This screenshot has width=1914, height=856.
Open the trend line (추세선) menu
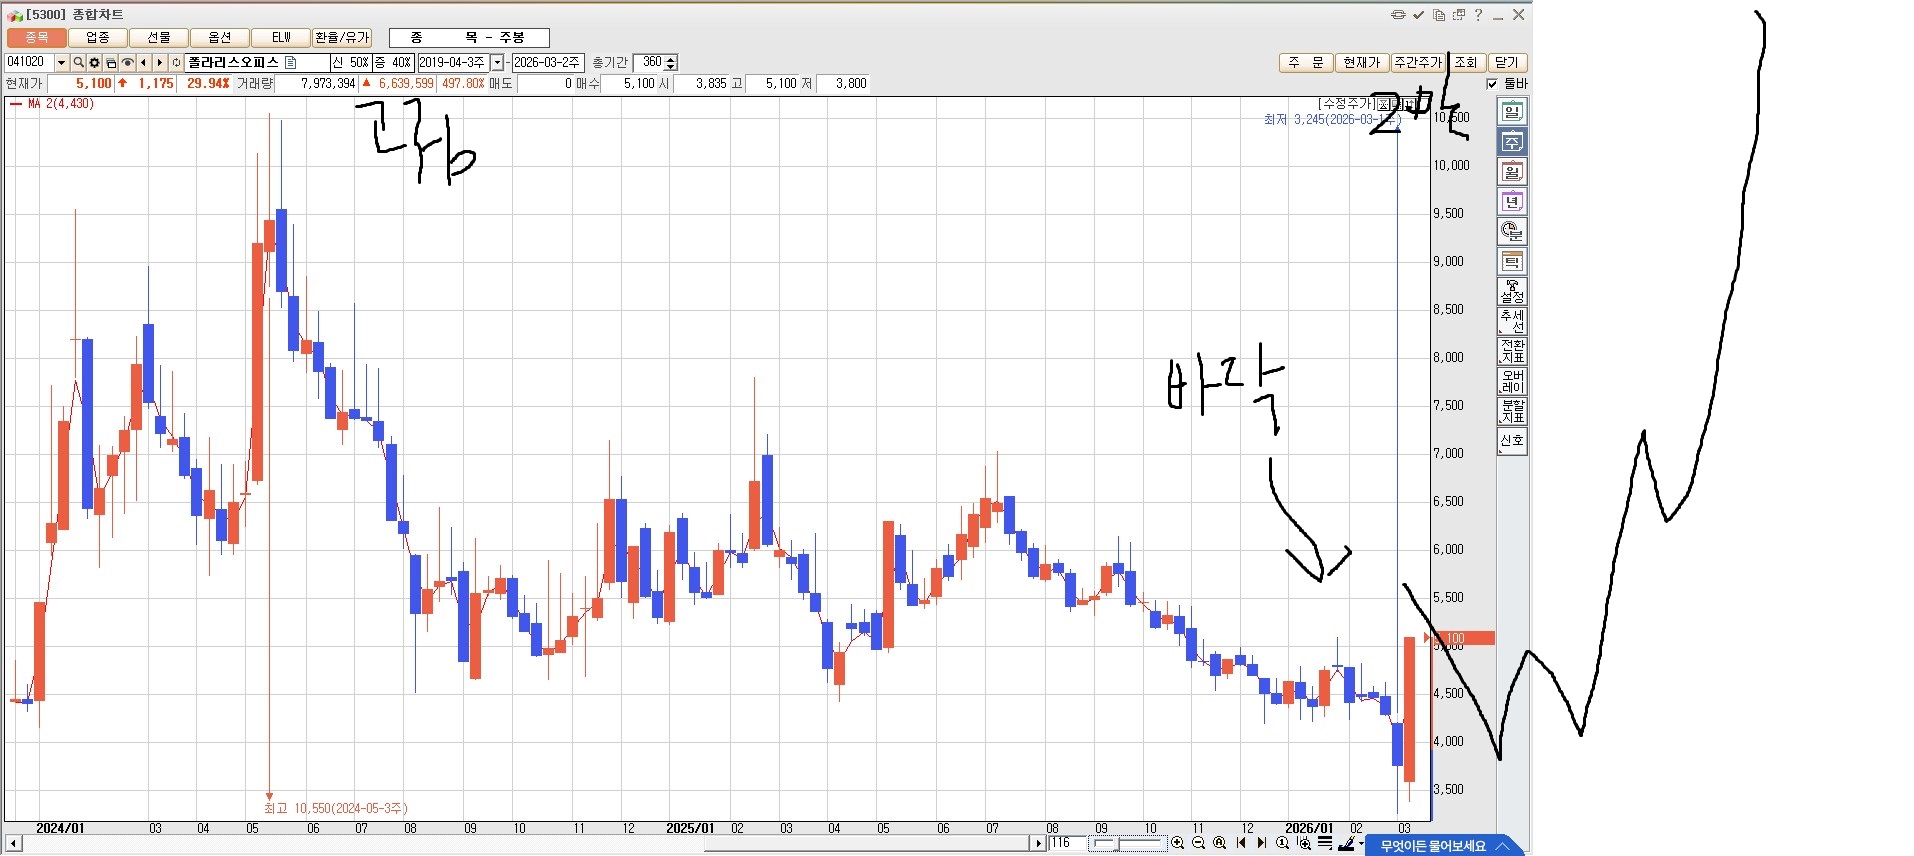pos(1511,322)
